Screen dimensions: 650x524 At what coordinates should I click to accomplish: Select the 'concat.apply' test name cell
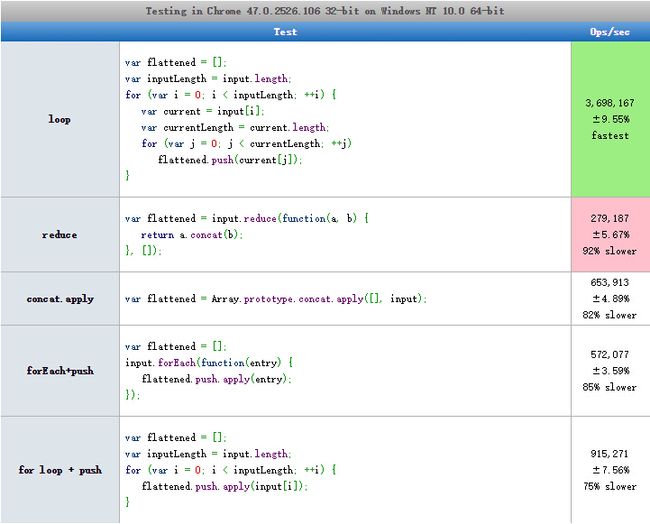click(60, 299)
